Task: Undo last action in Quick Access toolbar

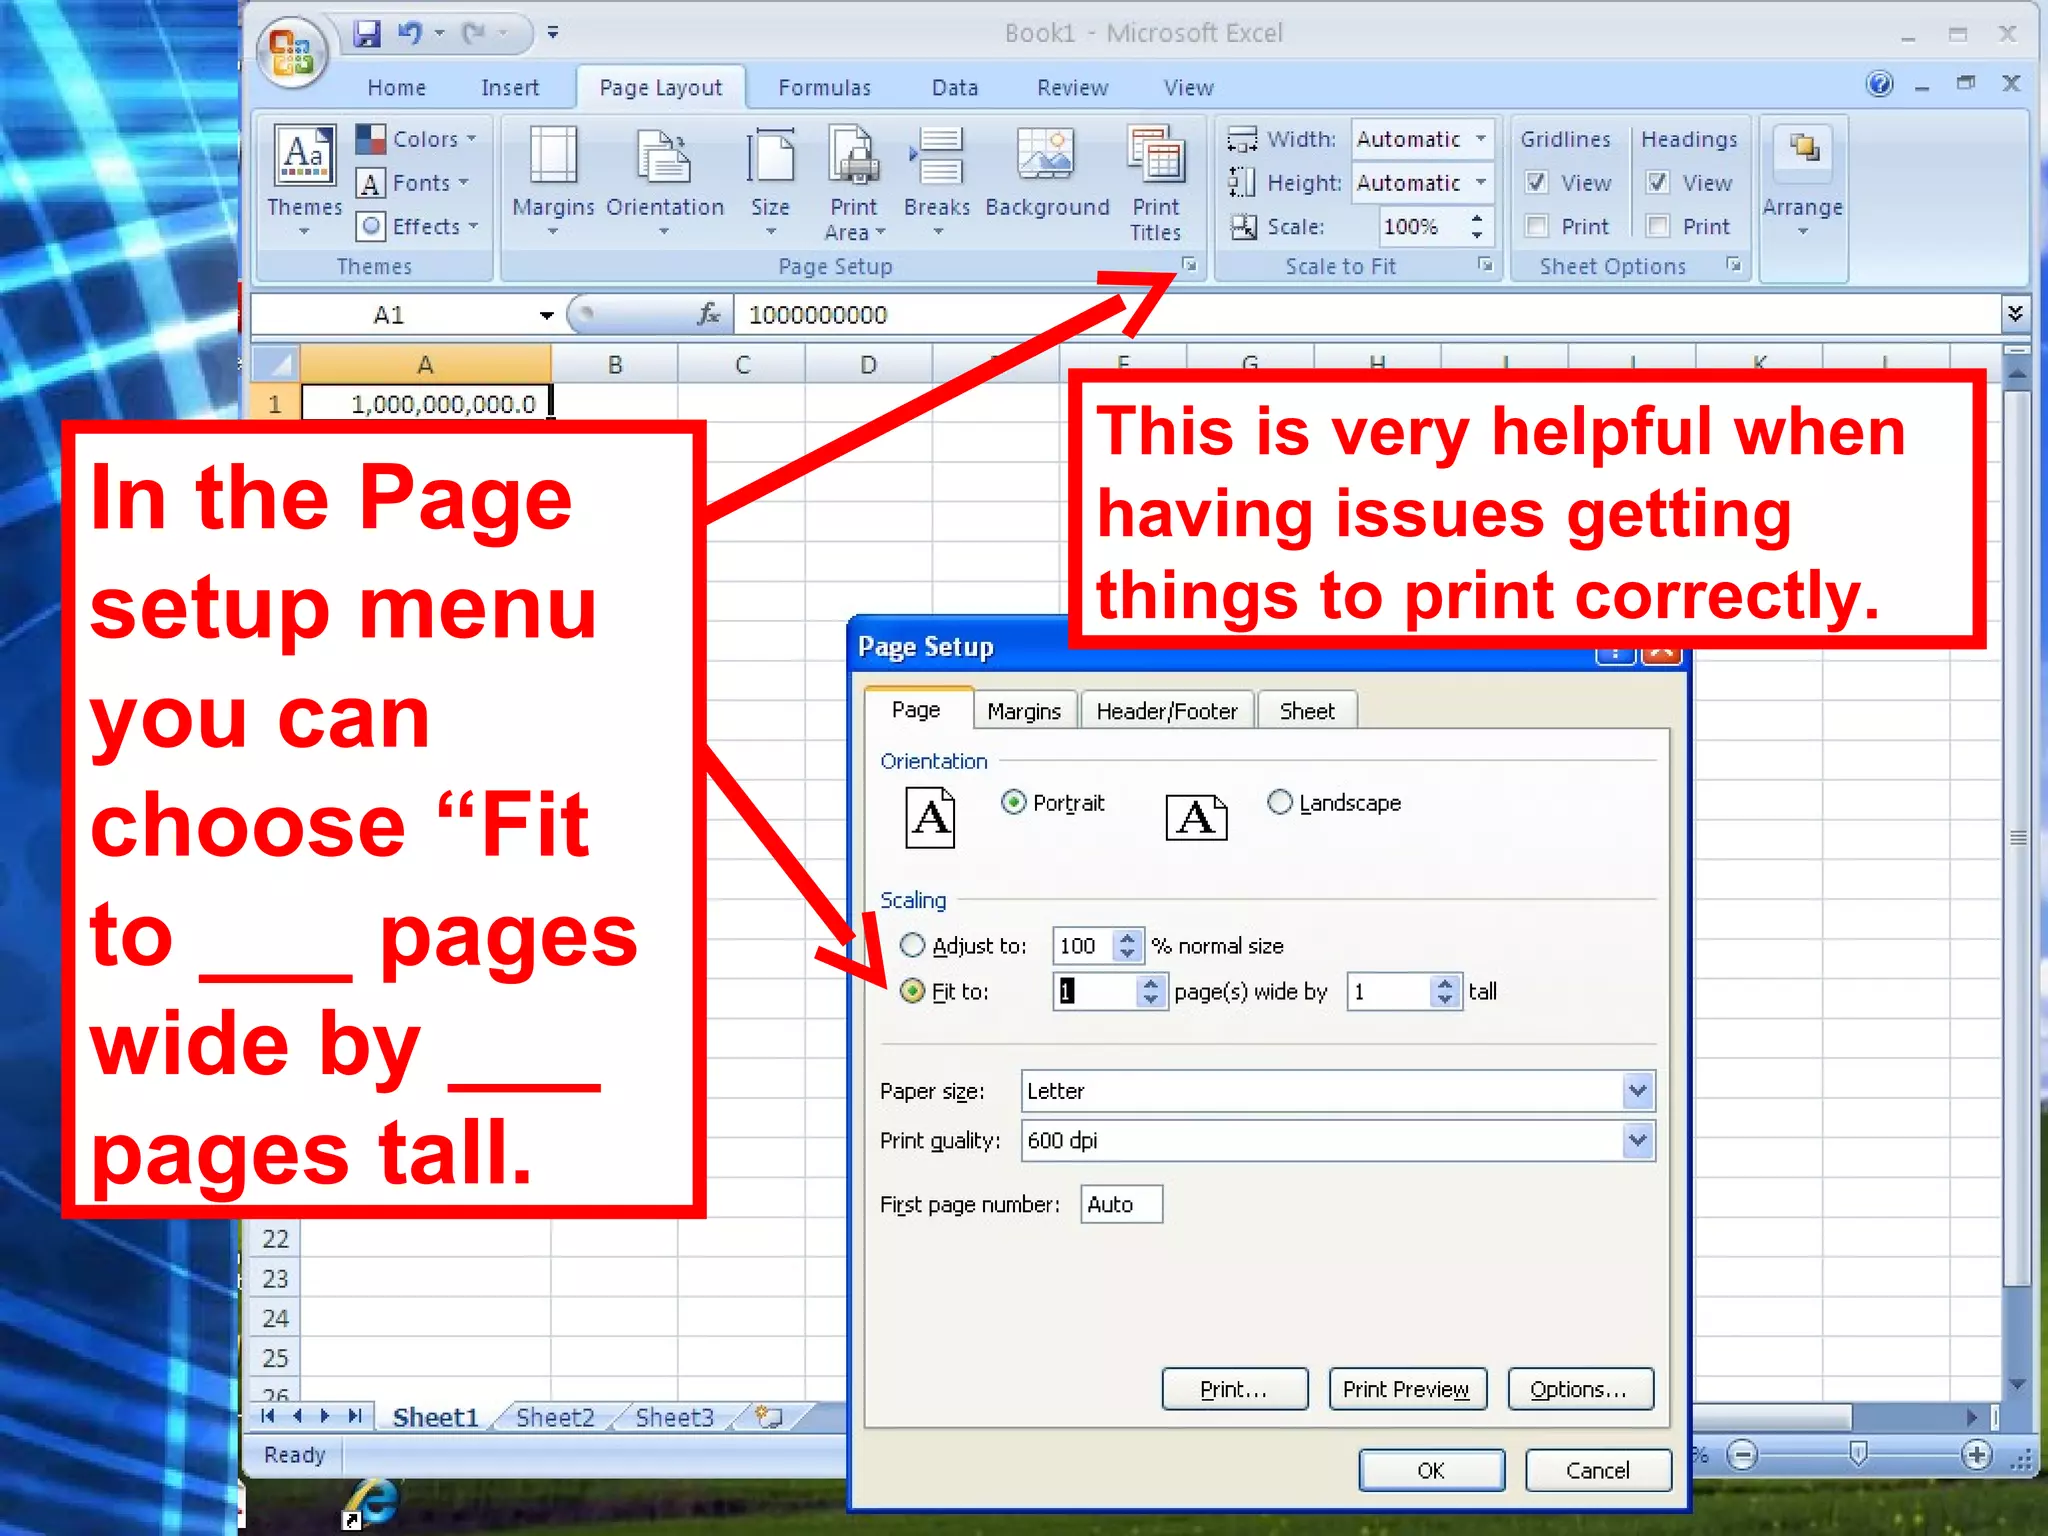Action: click(410, 34)
